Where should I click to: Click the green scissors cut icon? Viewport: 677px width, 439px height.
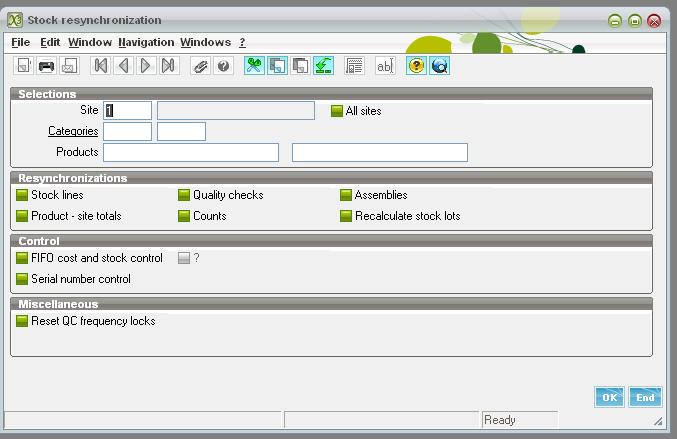(x=254, y=66)
